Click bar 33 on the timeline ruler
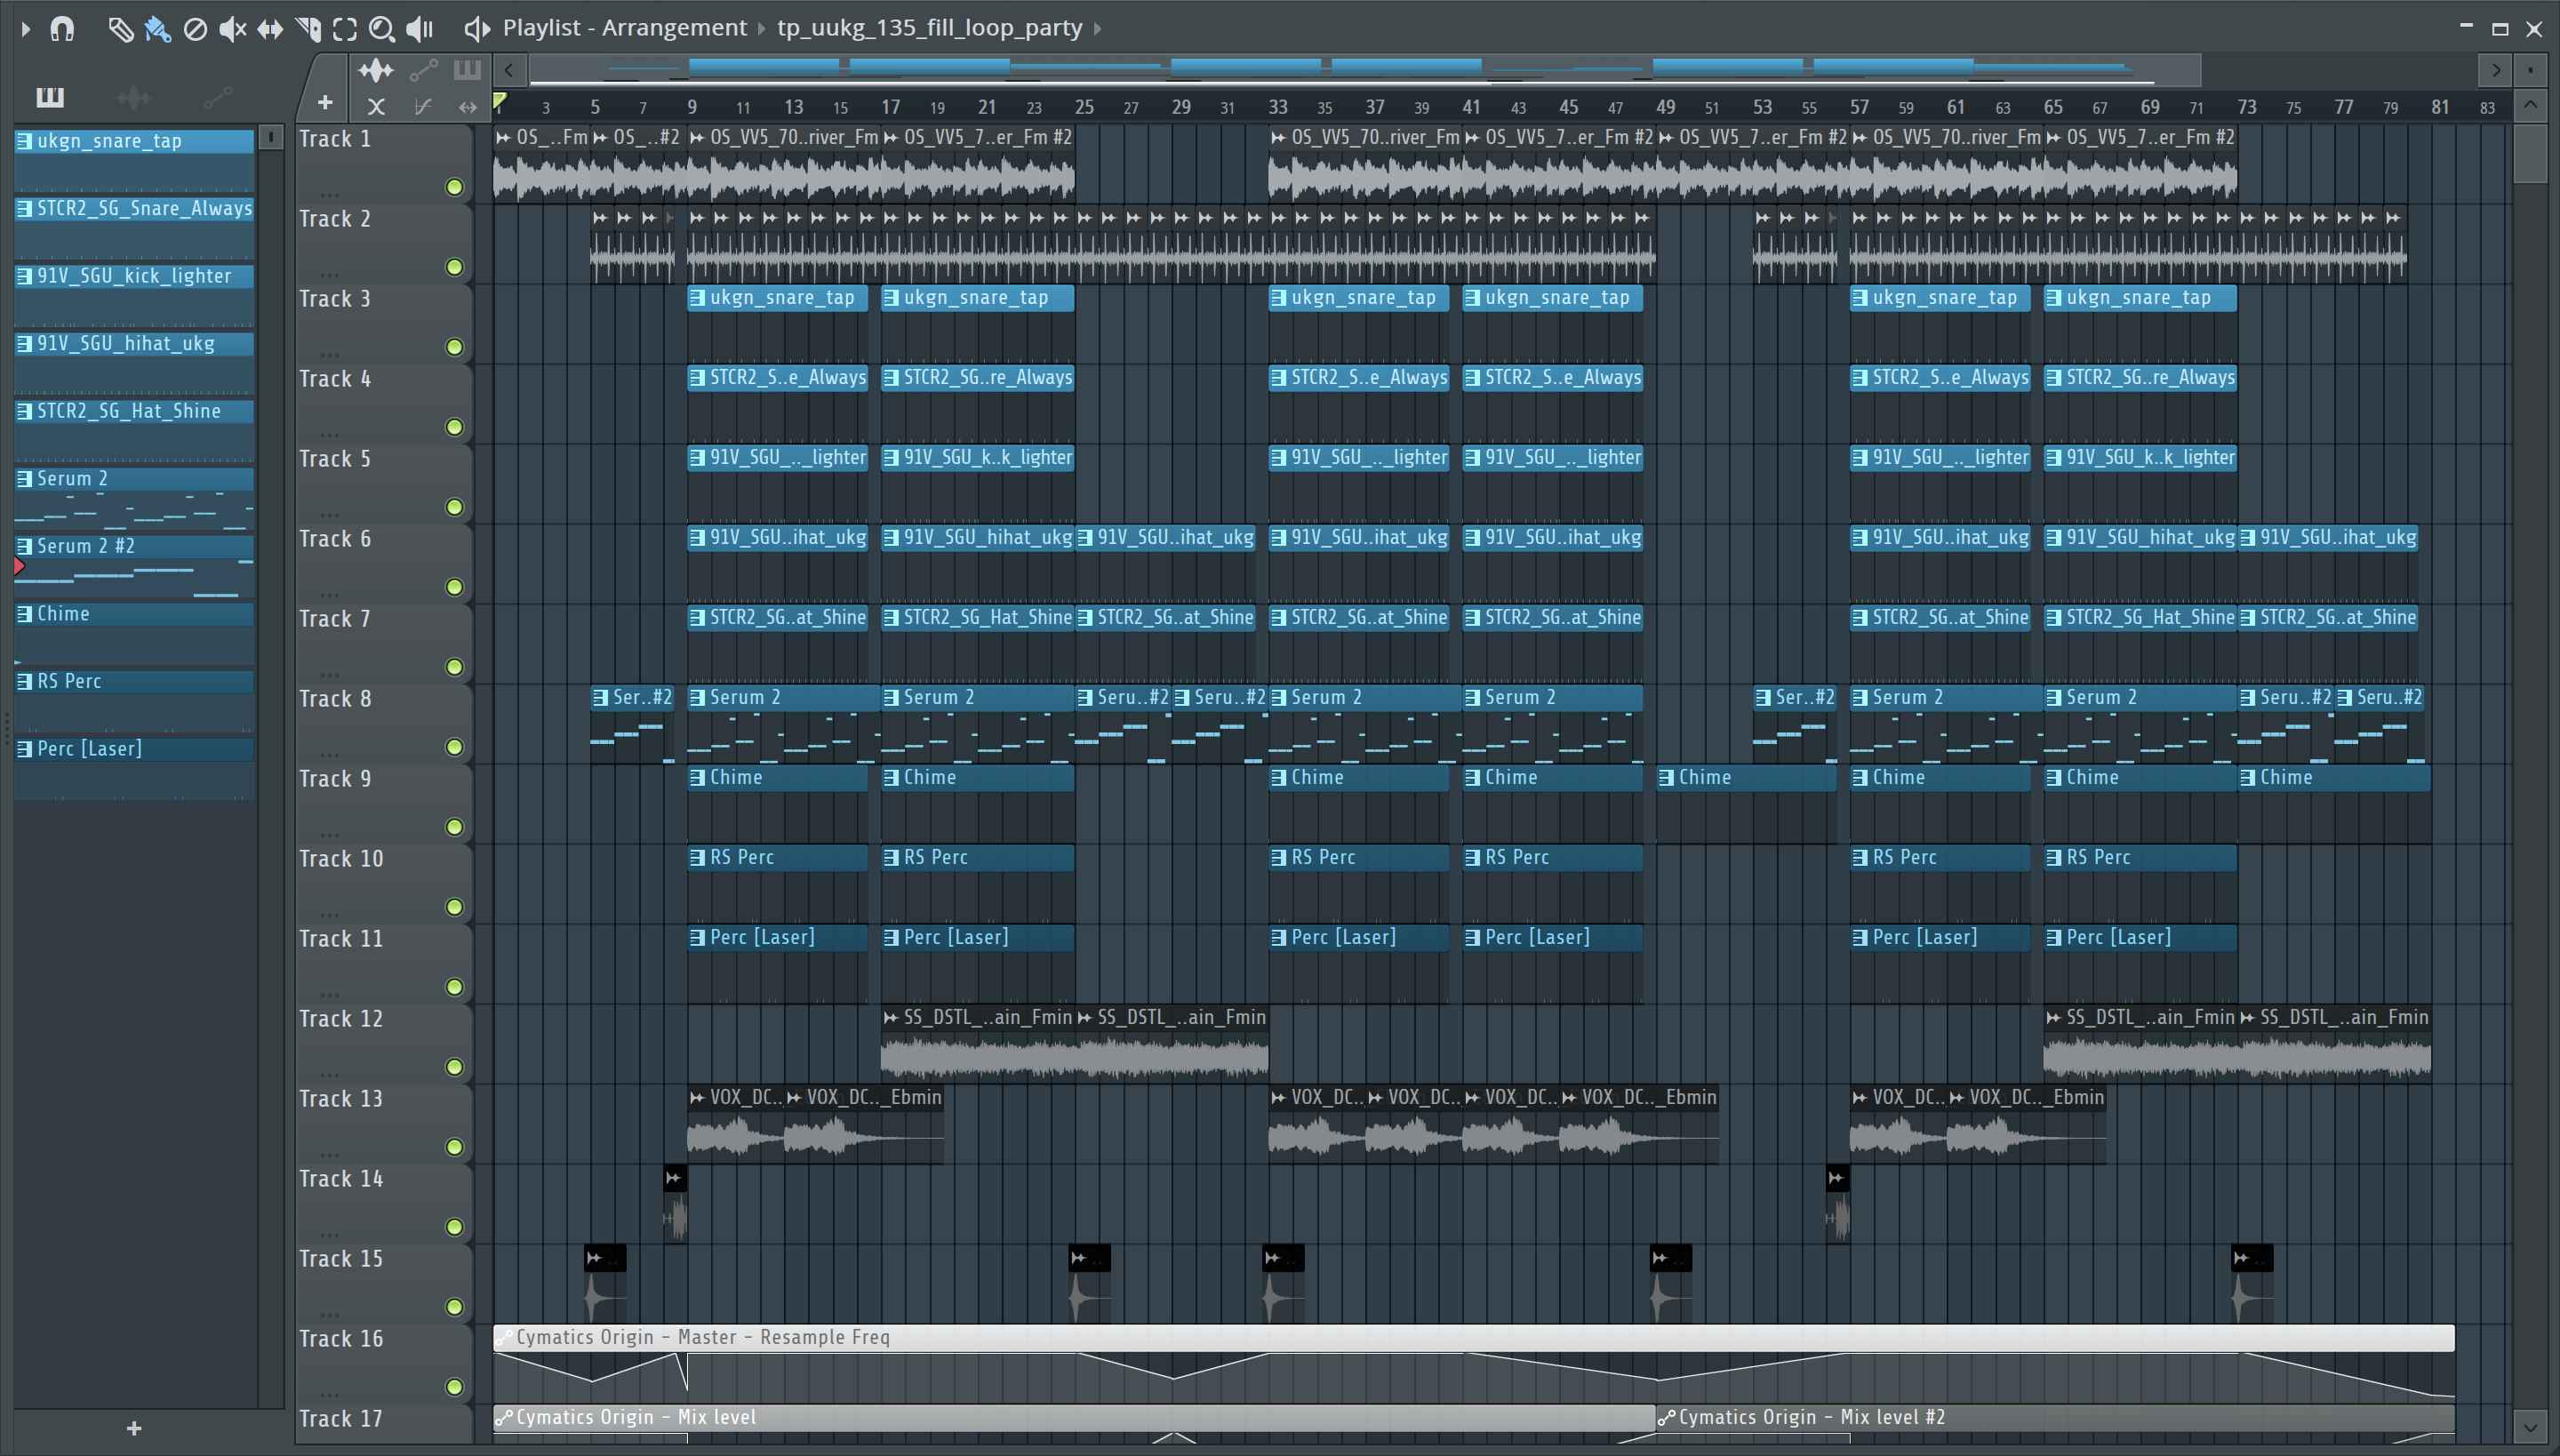Image resolution: width=2560 pixels, height=1456 pixels. click(1278, 106)
